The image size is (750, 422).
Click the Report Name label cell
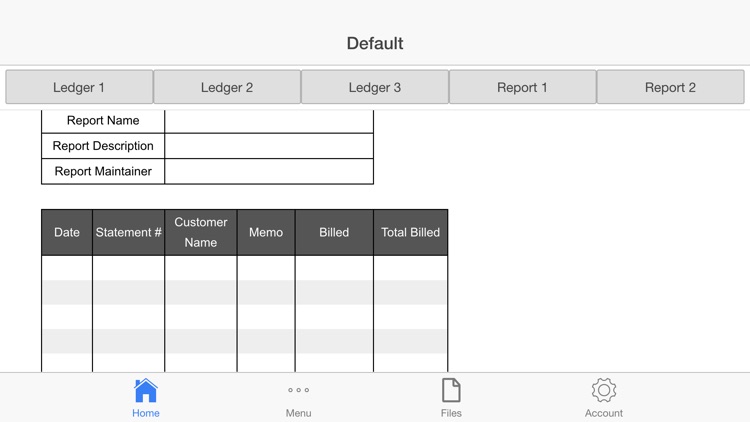103,121
